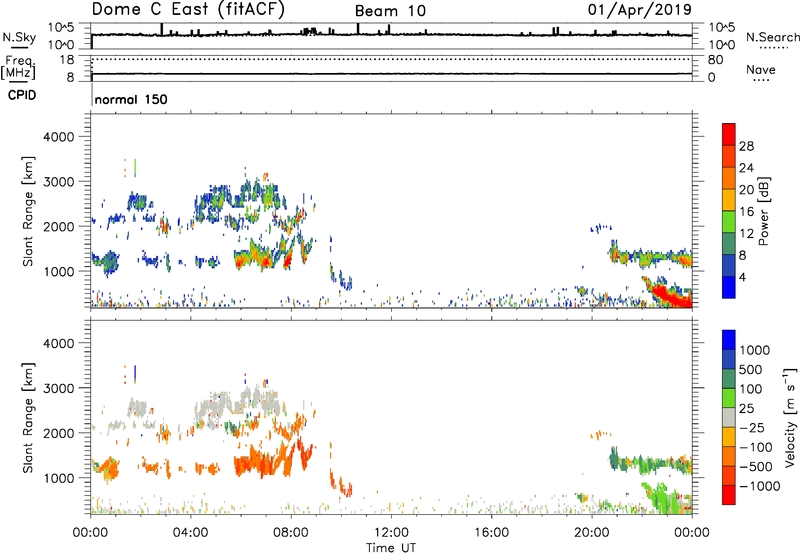Click the "Power [dB]" colorbar title
The image size is (800, 554).
(x=763, y=211)
